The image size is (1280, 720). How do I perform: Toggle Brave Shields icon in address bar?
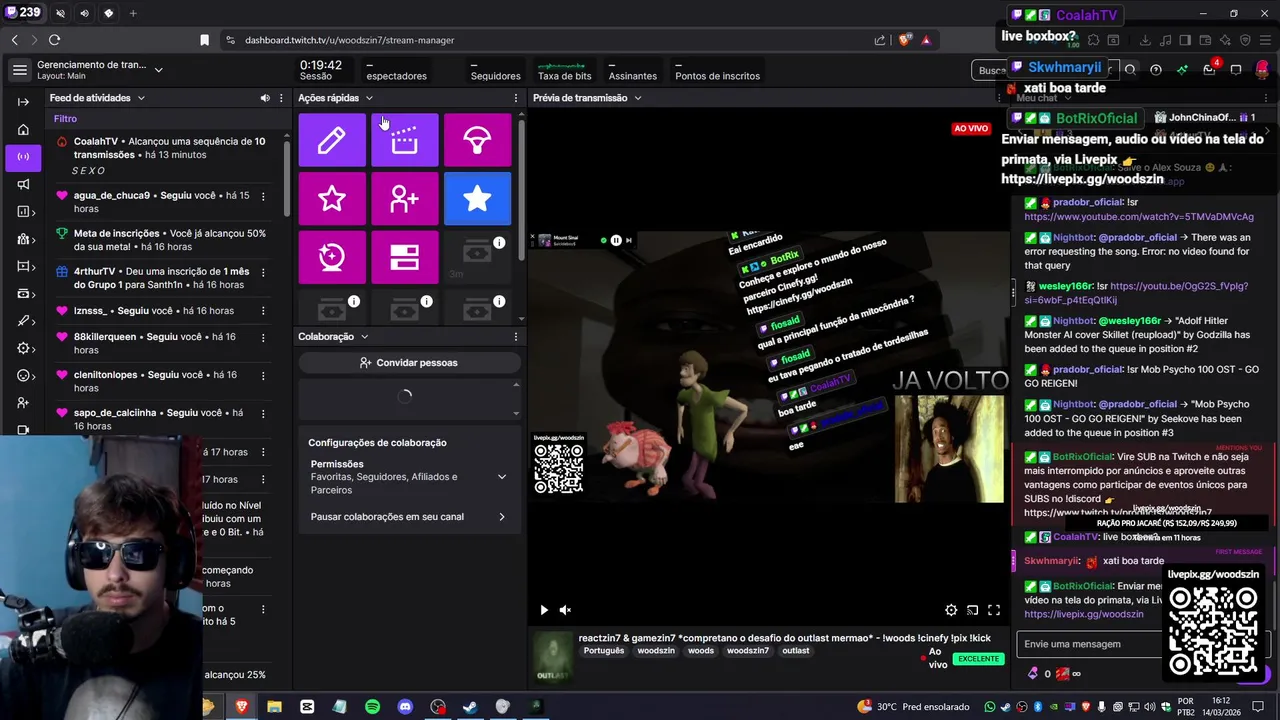(x=905, y=40)
